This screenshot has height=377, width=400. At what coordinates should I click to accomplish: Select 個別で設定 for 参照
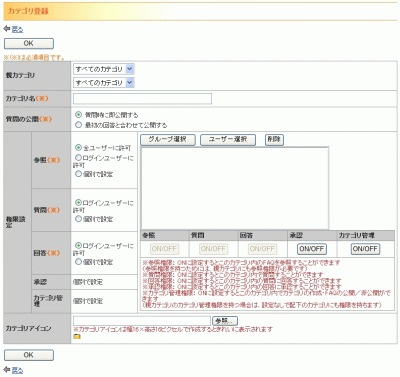pyautogui.click(x=78, y=174)
